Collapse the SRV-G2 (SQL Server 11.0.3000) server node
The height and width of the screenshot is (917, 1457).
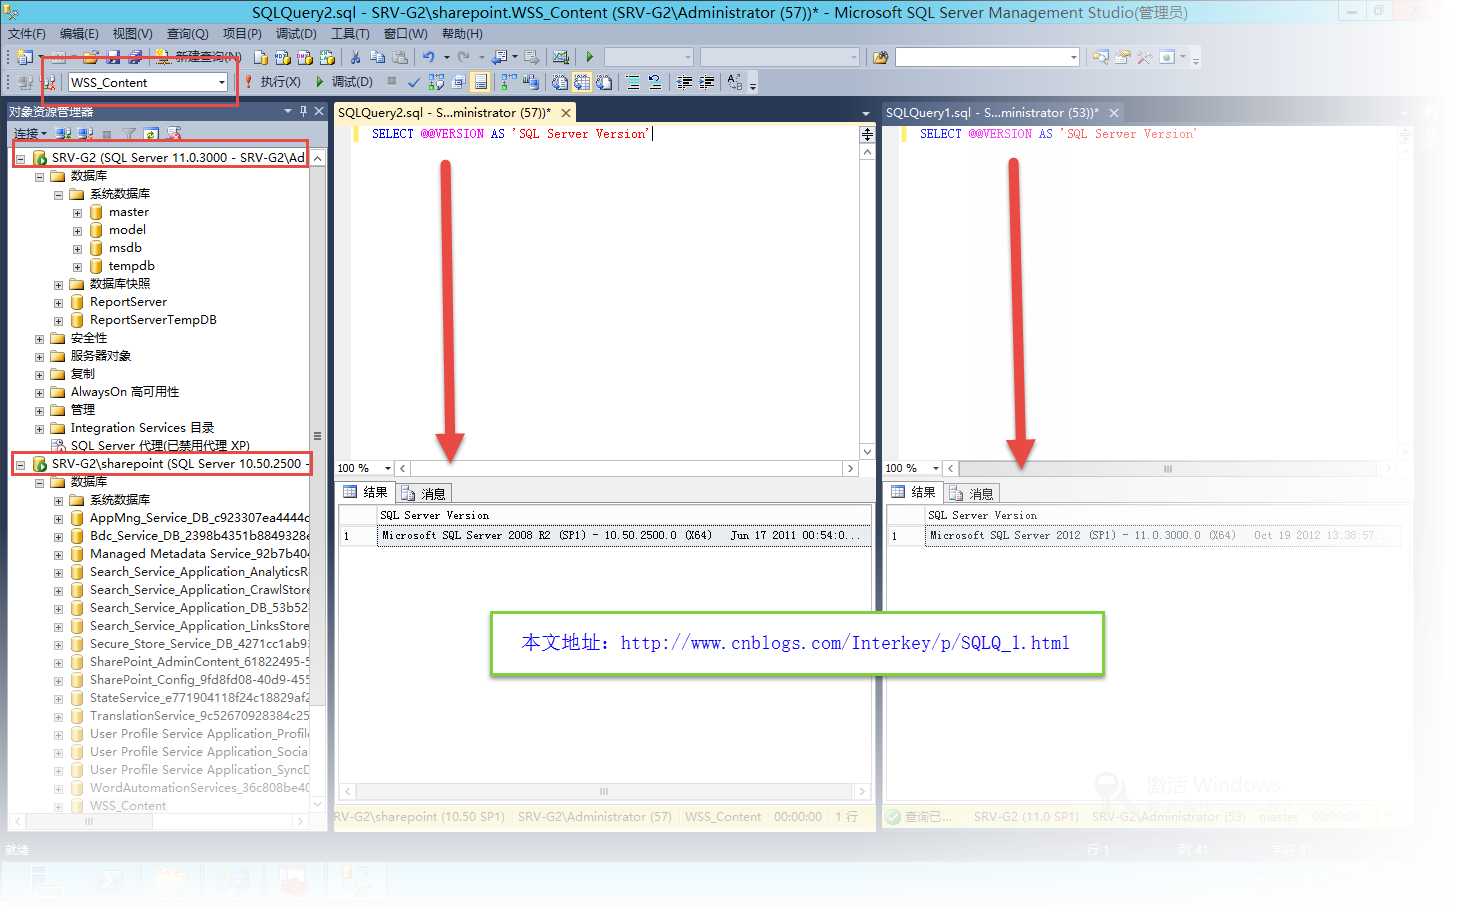[20, 158]
